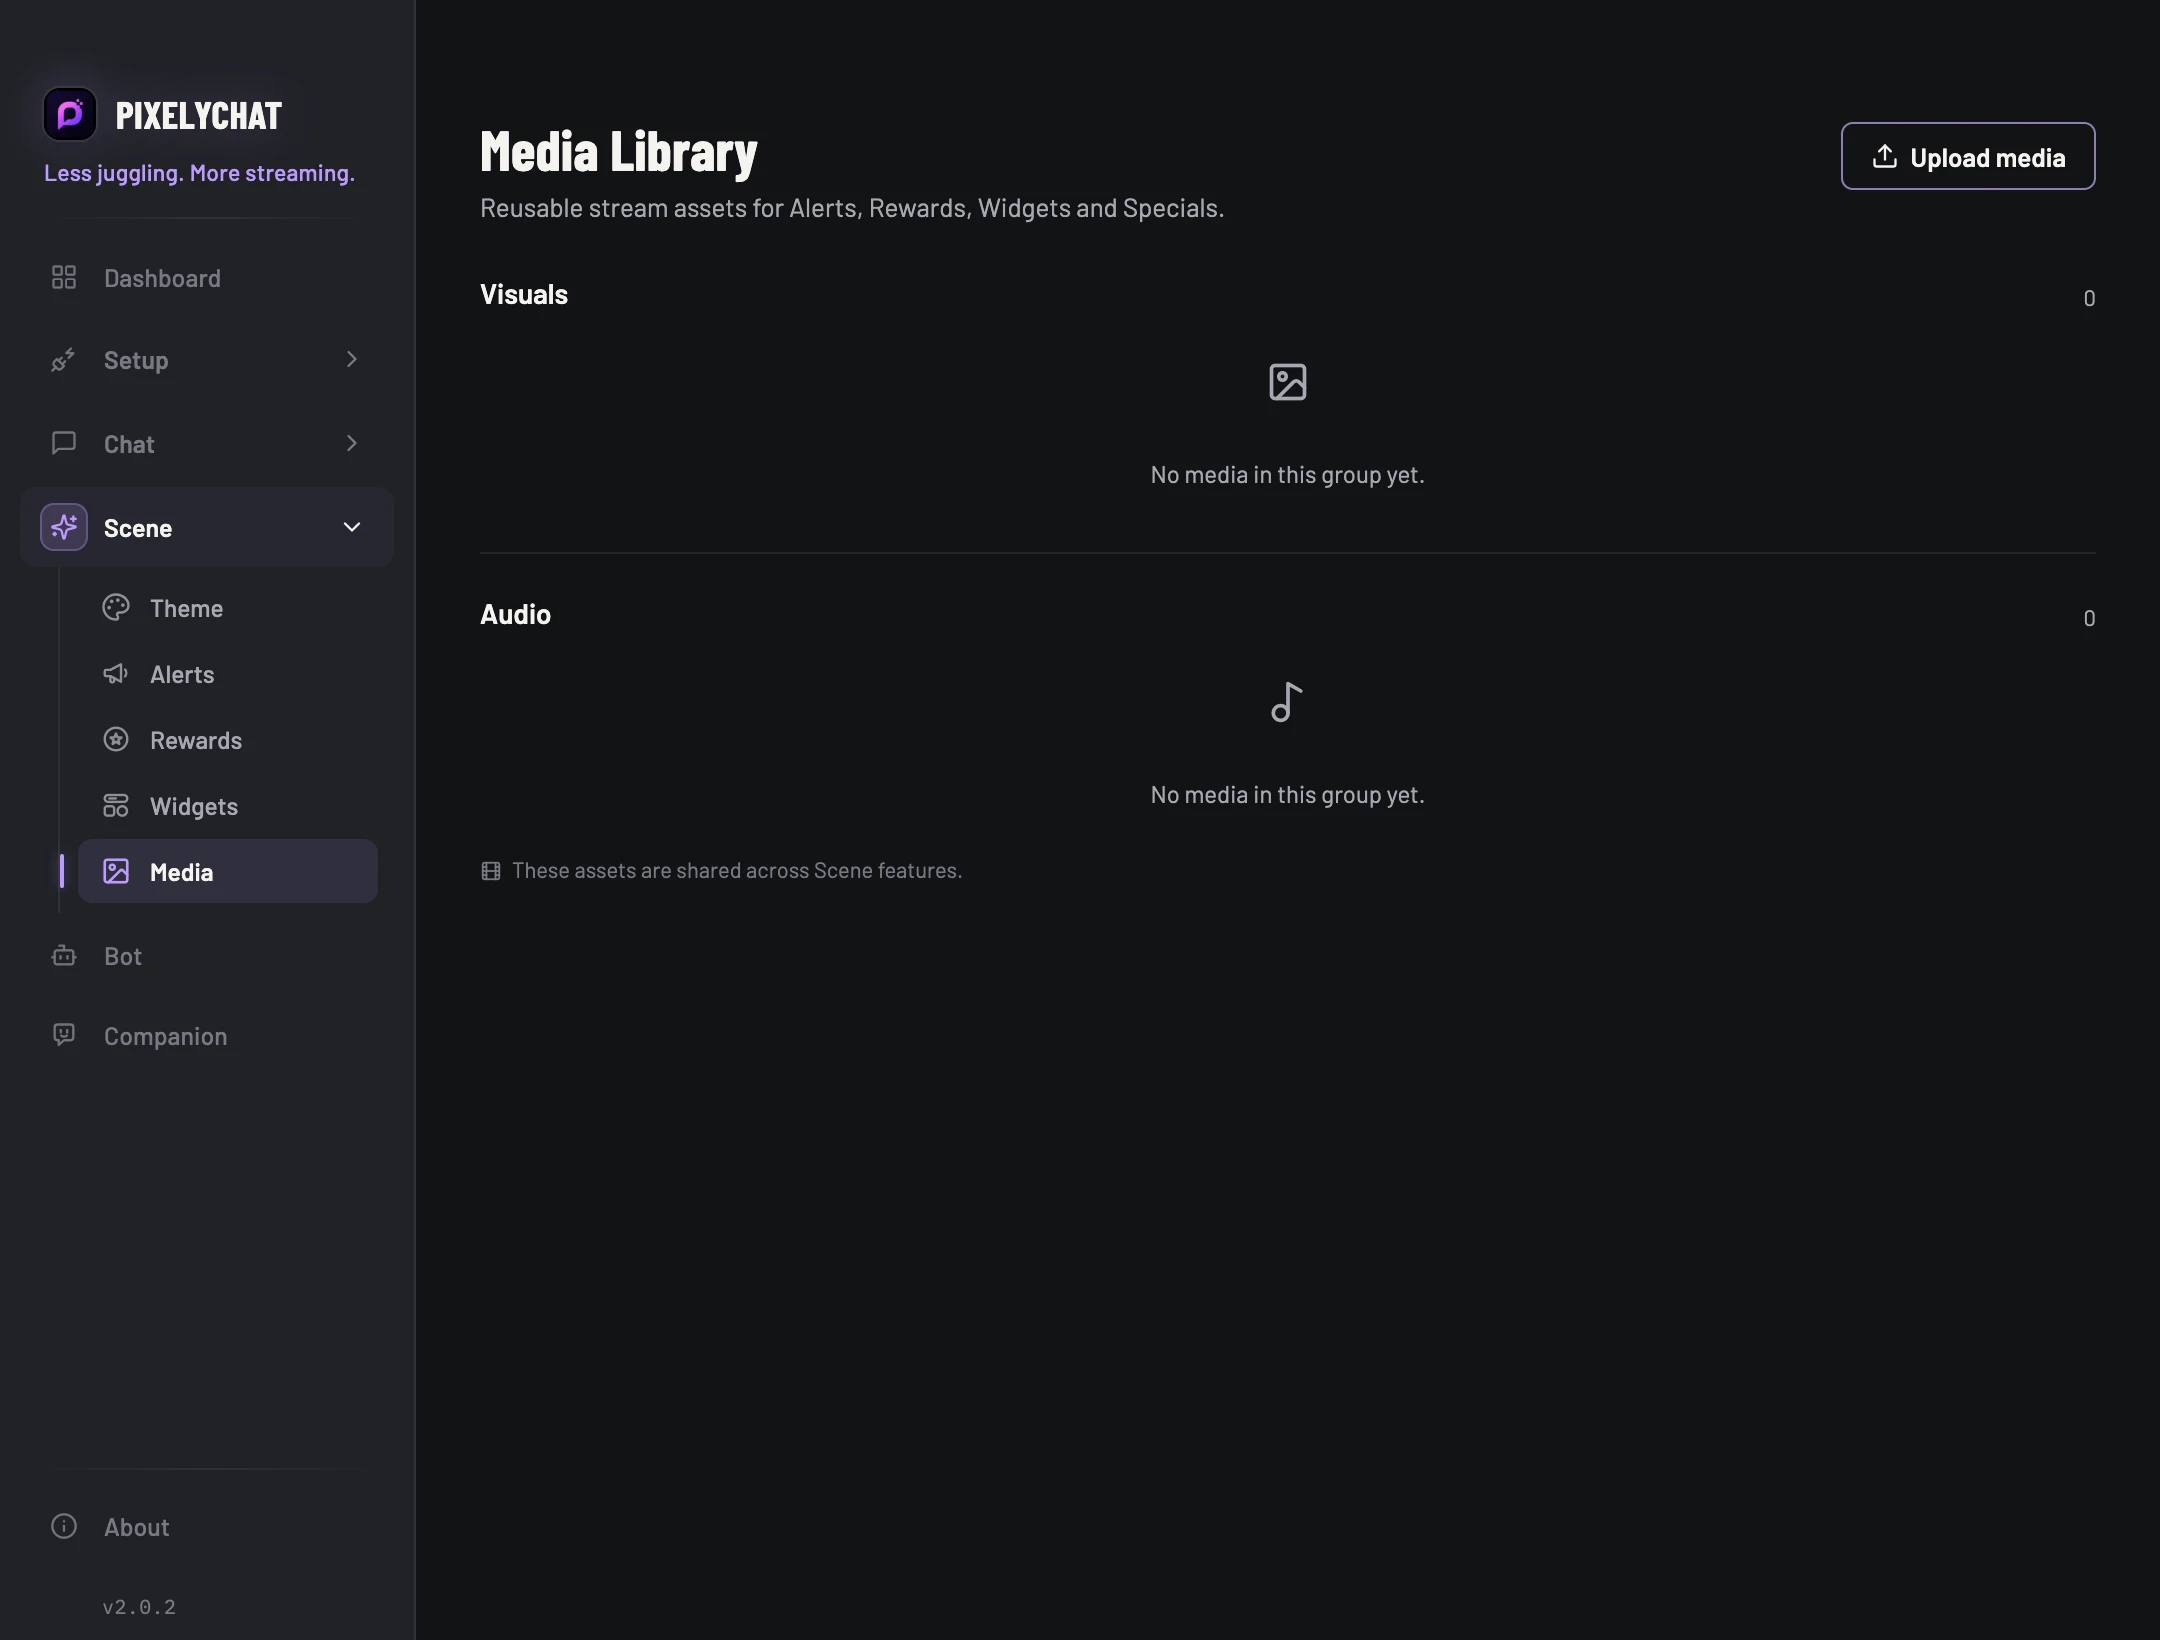The image size is (2160, 1640).
Task: Expand the Chat section chevron
Action: (x=352, y=443)
